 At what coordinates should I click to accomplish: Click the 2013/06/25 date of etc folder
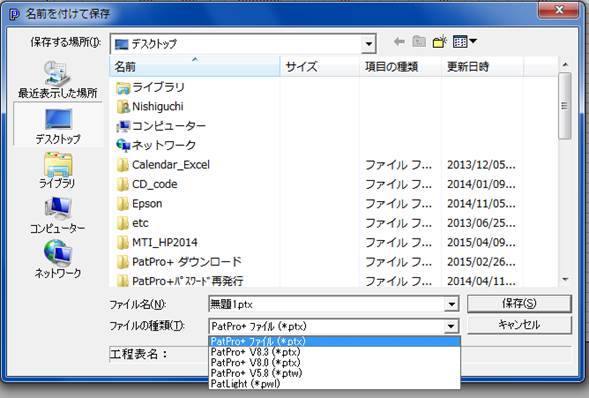[x=481, y=223]
